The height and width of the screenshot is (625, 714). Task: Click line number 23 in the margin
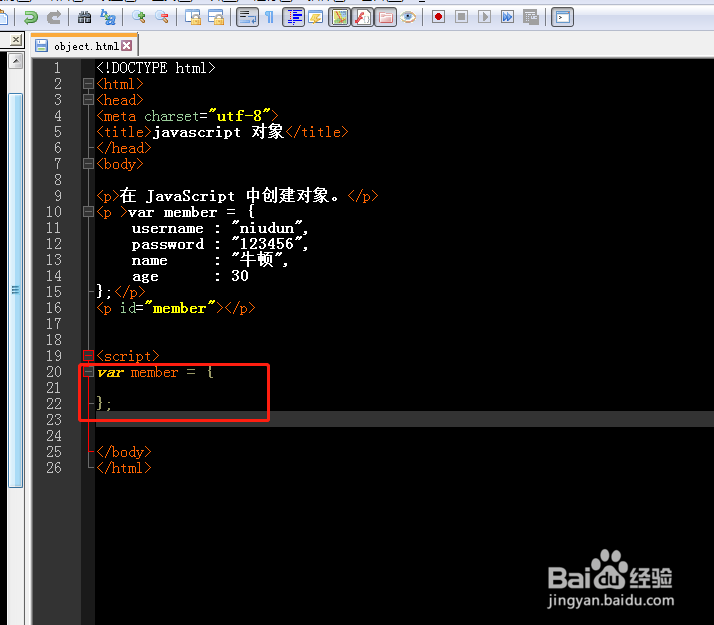tap(54, 420)
